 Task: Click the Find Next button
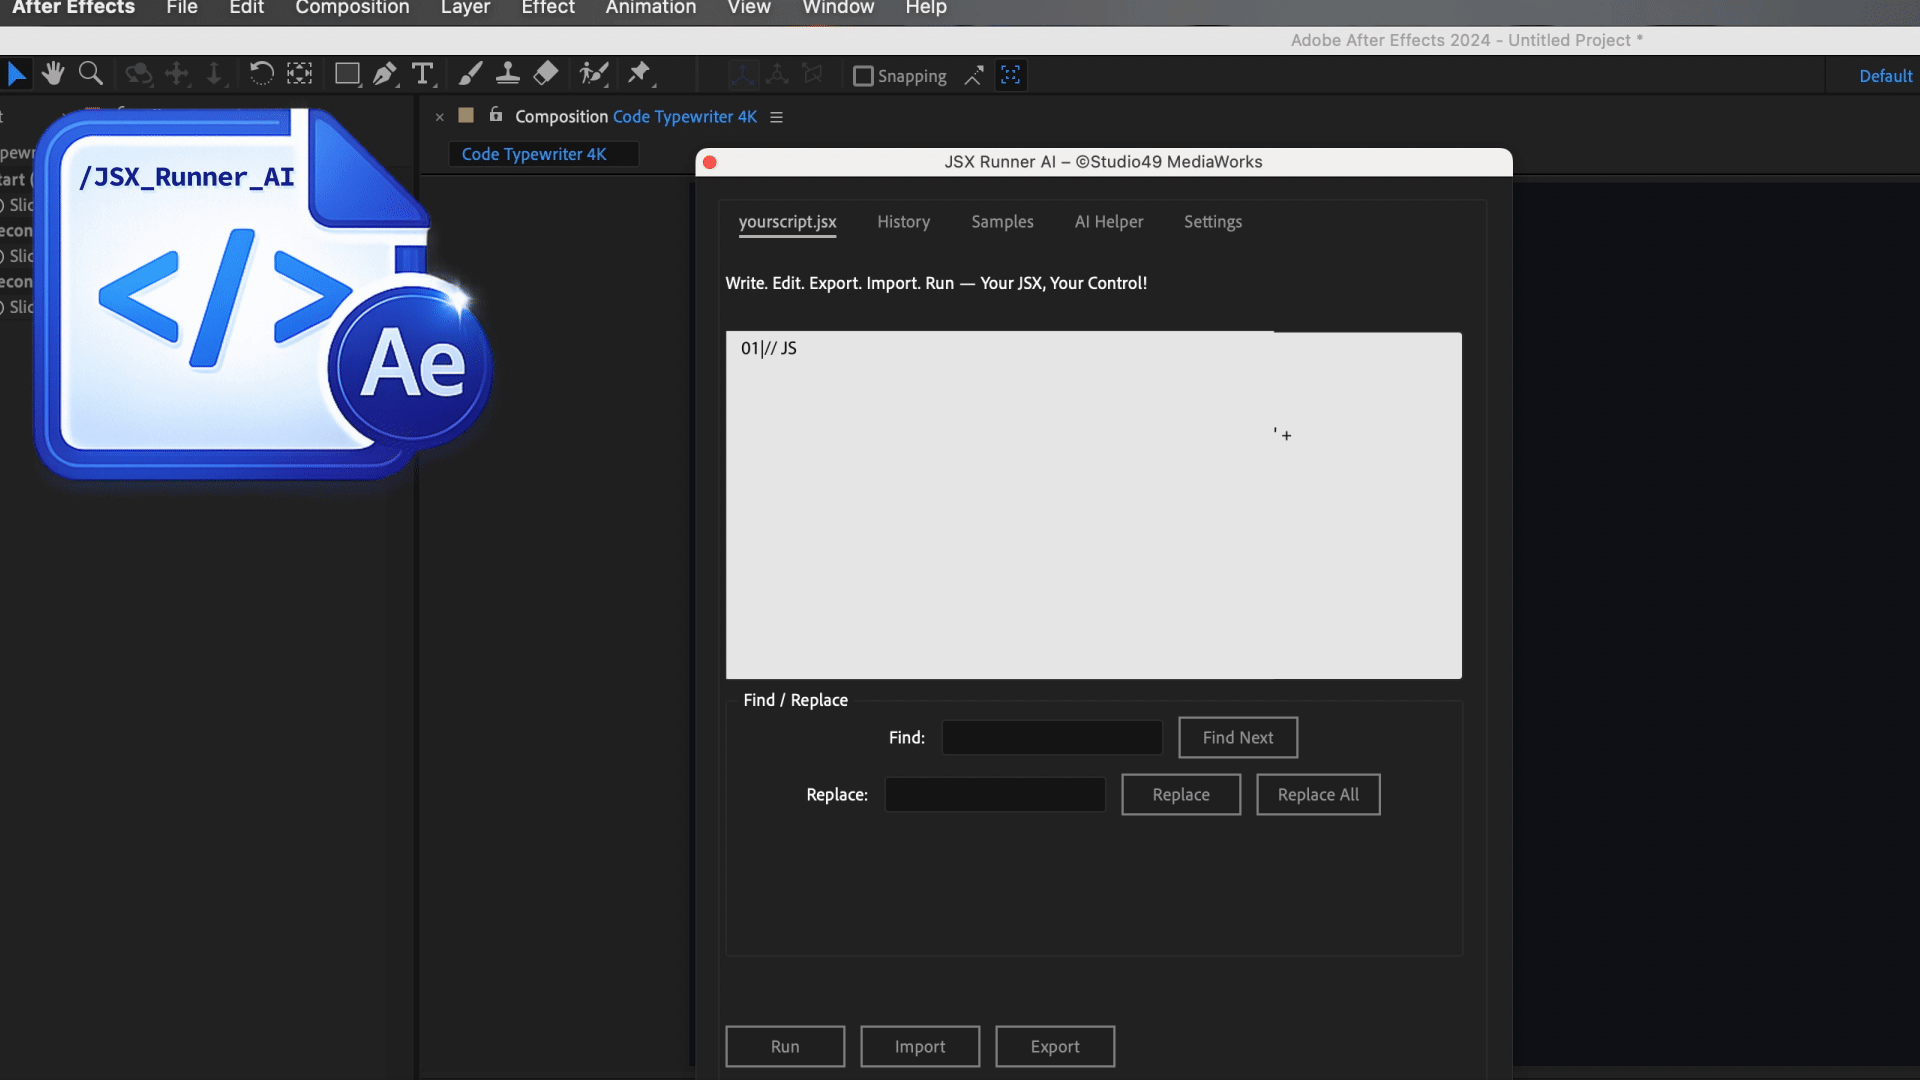1238,738
